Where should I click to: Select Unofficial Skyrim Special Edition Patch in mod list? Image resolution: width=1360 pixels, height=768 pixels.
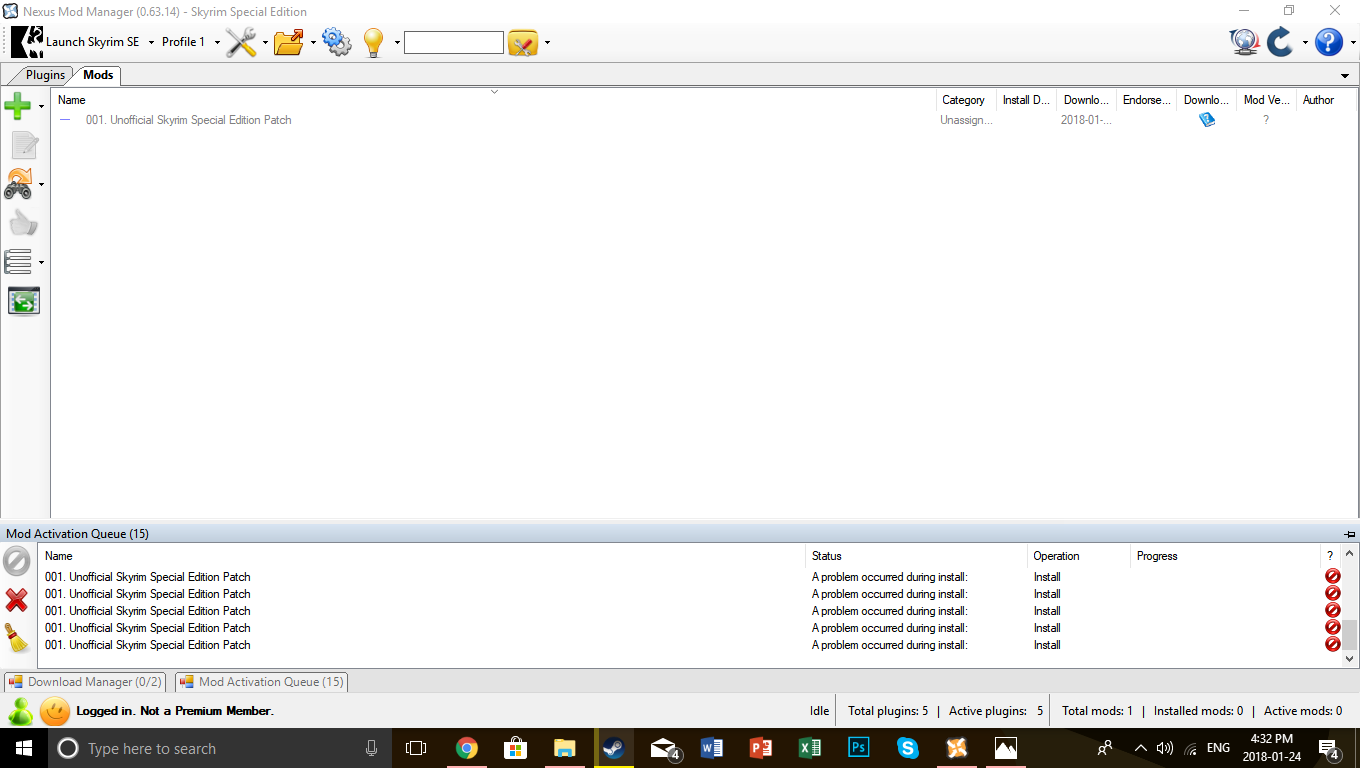(x=188, y=120)
